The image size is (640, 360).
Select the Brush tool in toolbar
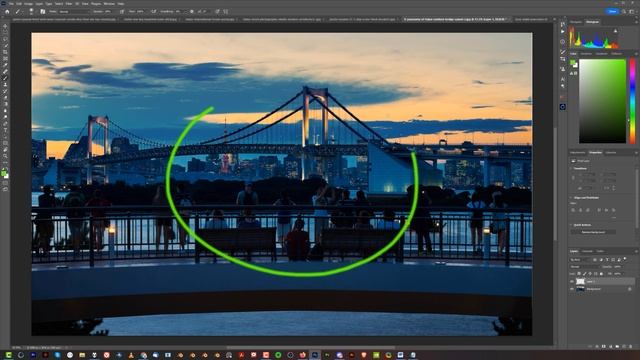click(5, 78)
